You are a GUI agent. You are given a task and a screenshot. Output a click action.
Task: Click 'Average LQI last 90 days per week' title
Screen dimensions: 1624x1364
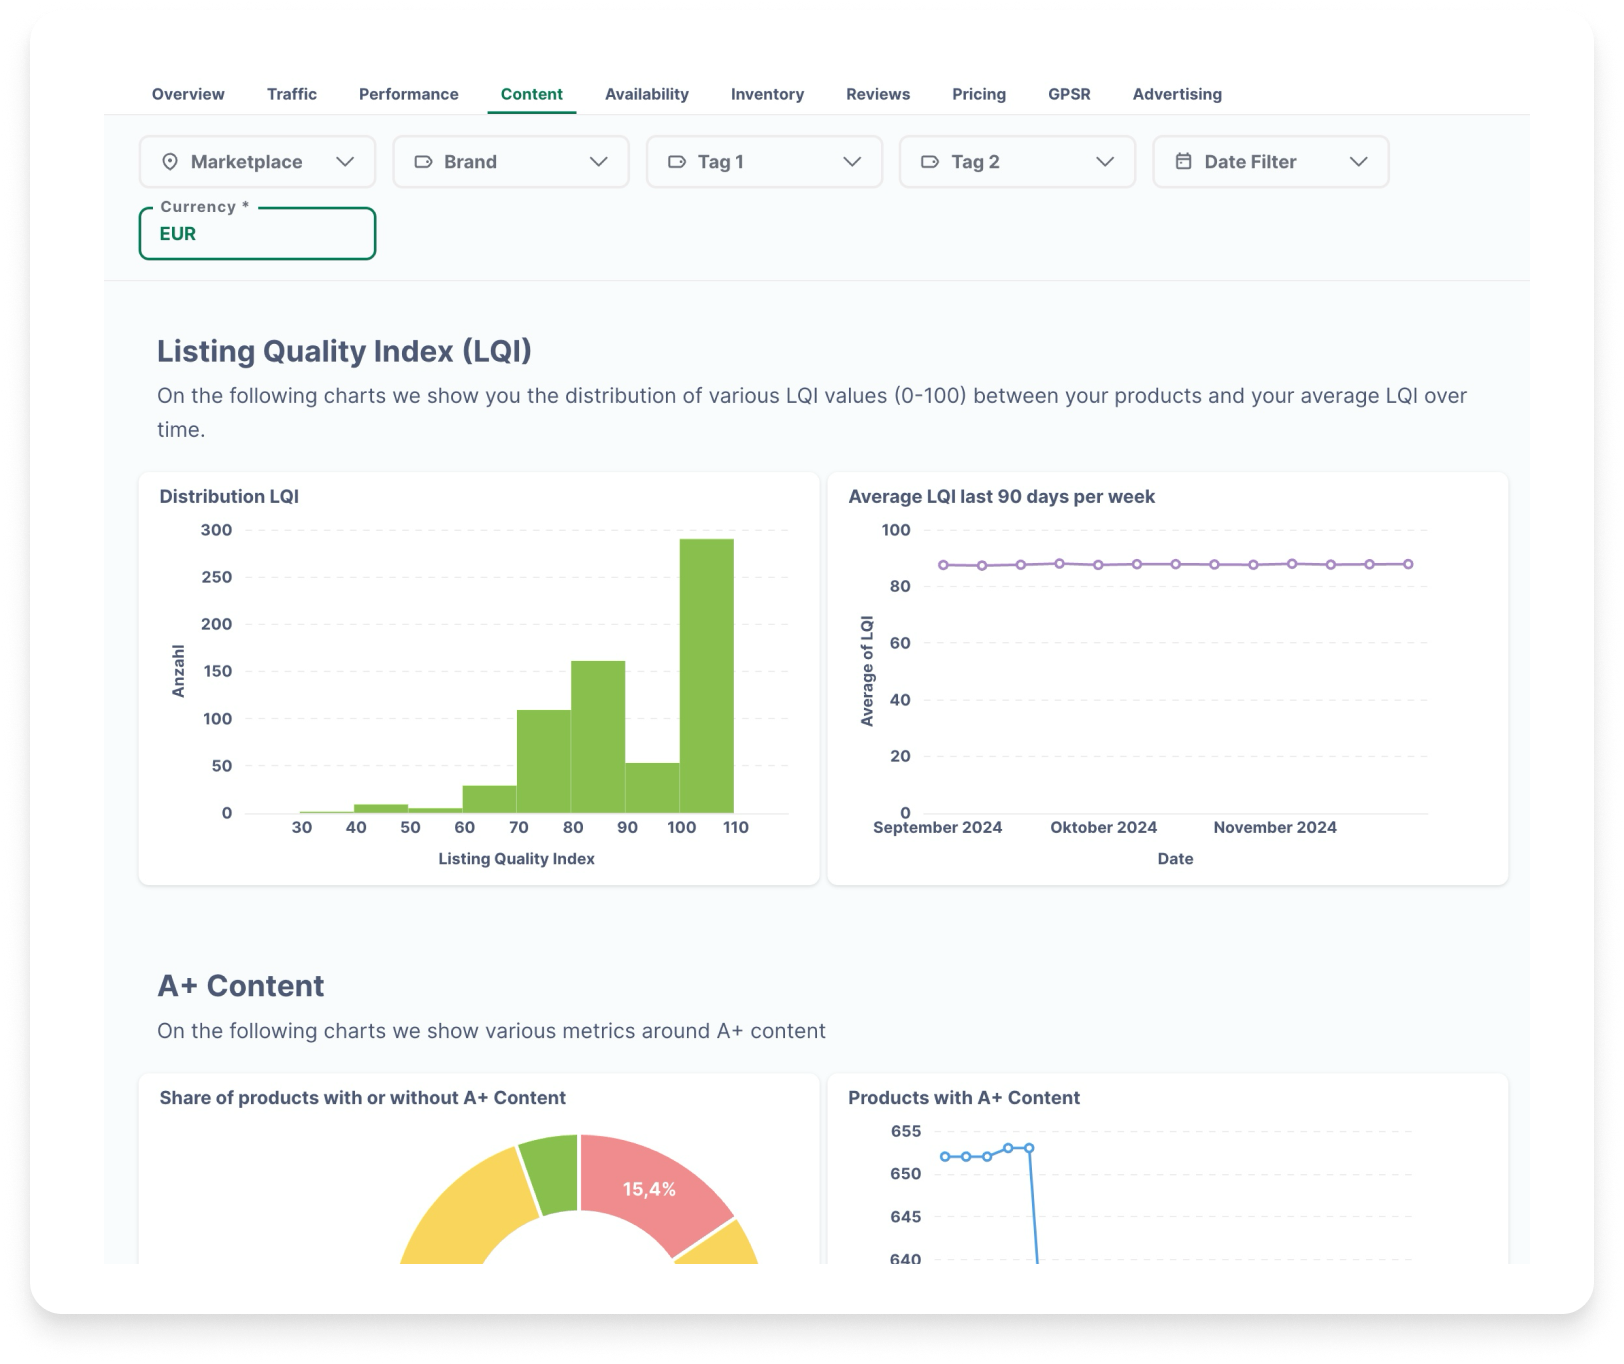pos(1001,496)
